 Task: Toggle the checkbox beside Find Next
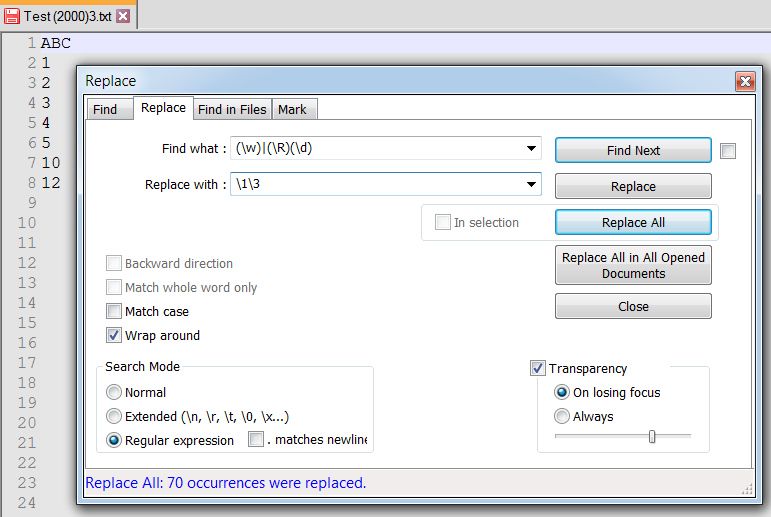(x=728, y=151)
